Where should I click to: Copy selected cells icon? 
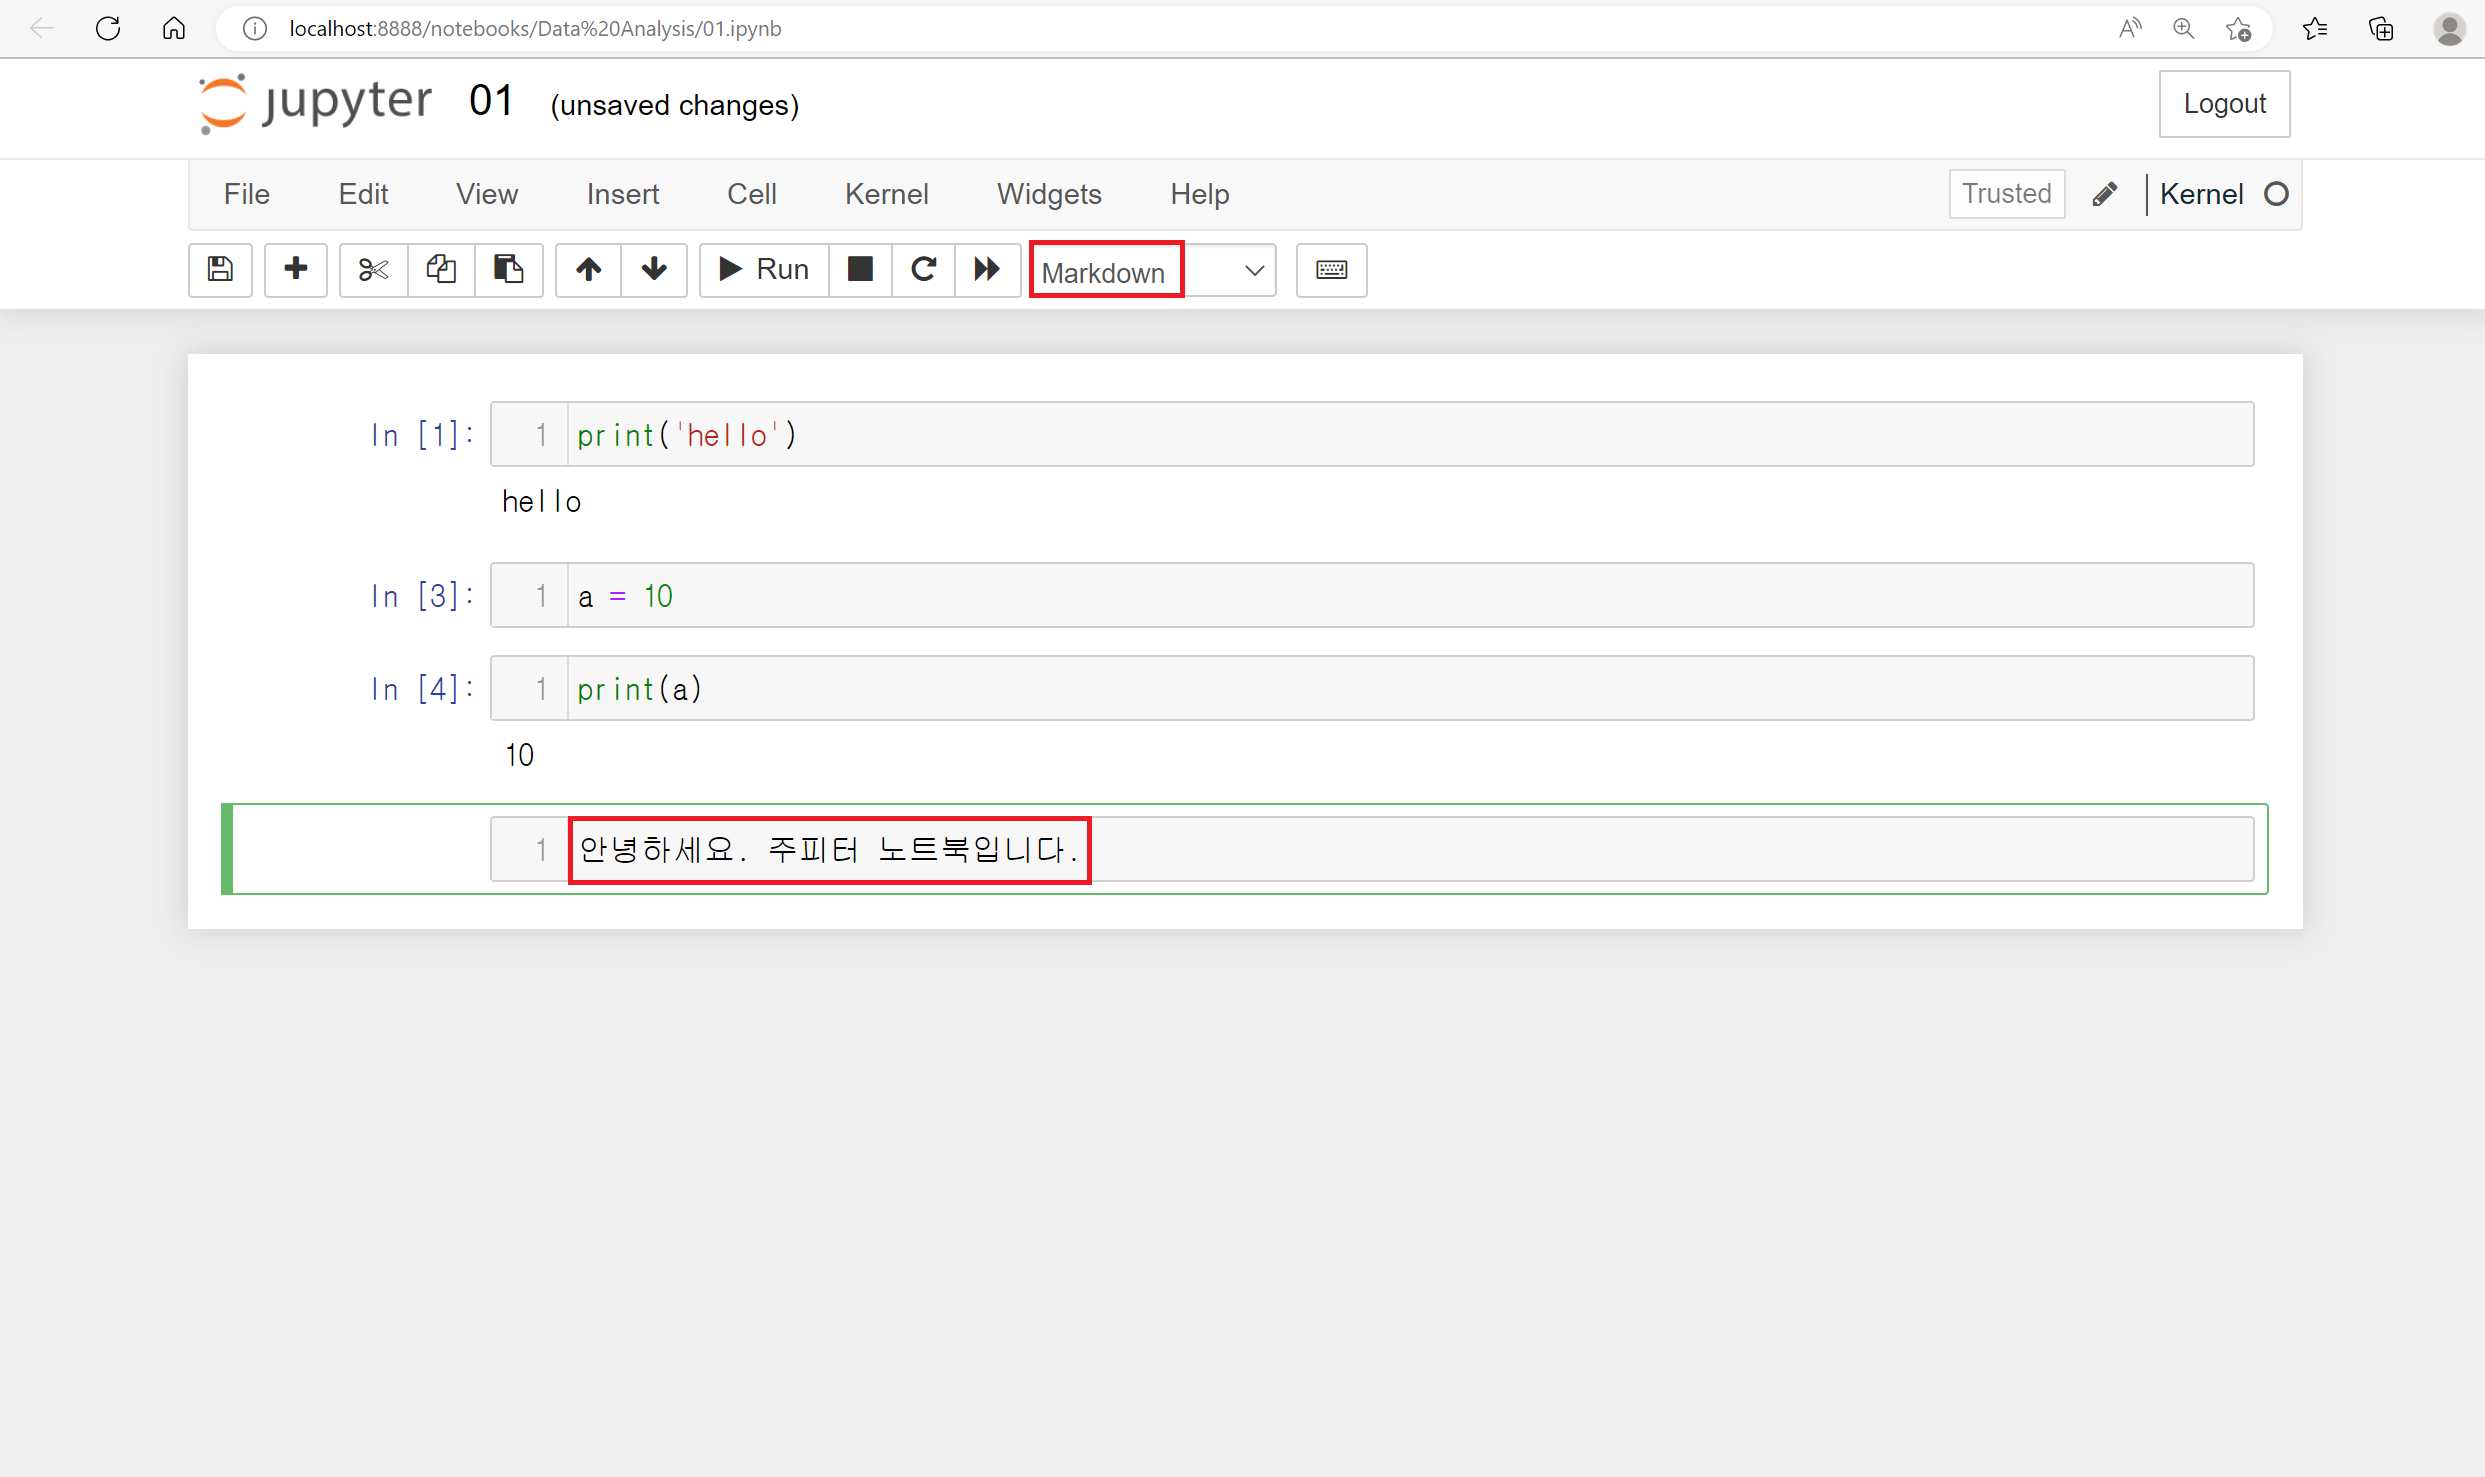tap(441, 269)
